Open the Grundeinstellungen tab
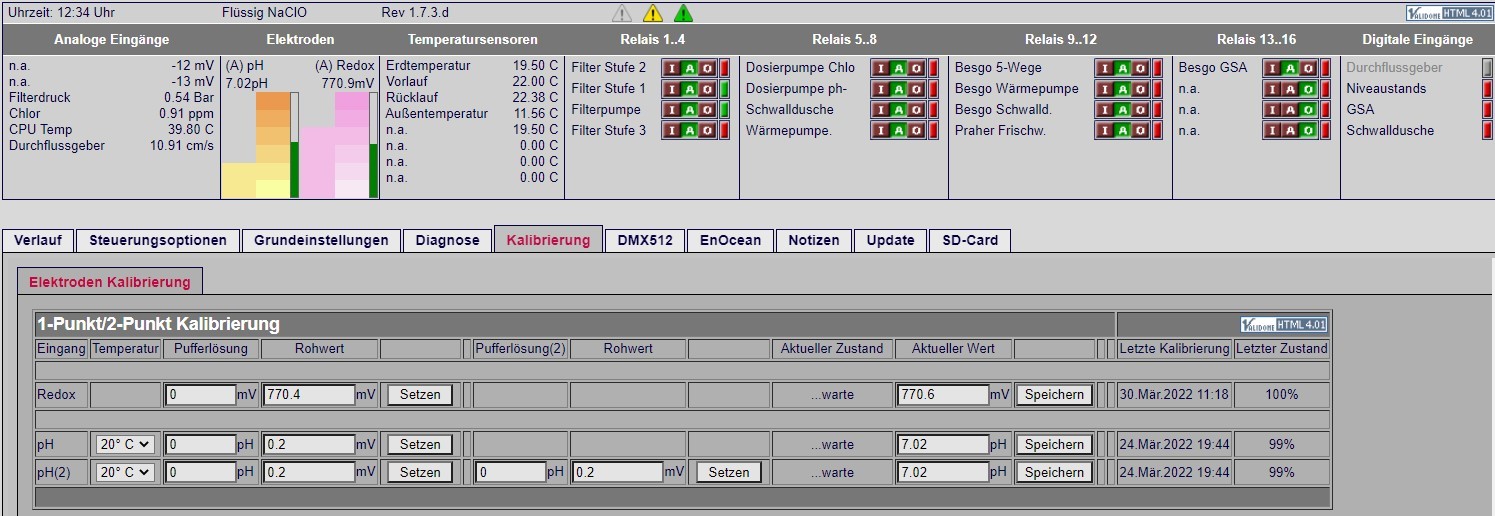This screenshot has width=1495, height=516. [321, 240]
